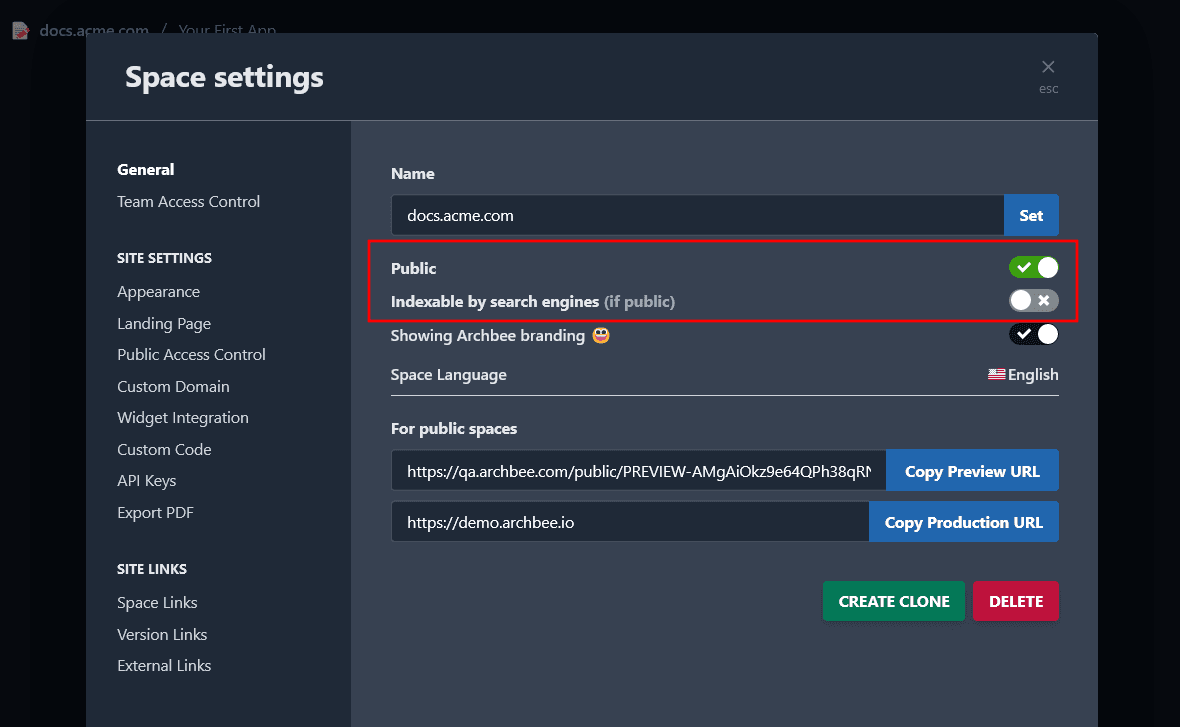Viewport: 1180px width, 727px height.
Task: Open Public Access Control settings
Action: click(191, 355)
